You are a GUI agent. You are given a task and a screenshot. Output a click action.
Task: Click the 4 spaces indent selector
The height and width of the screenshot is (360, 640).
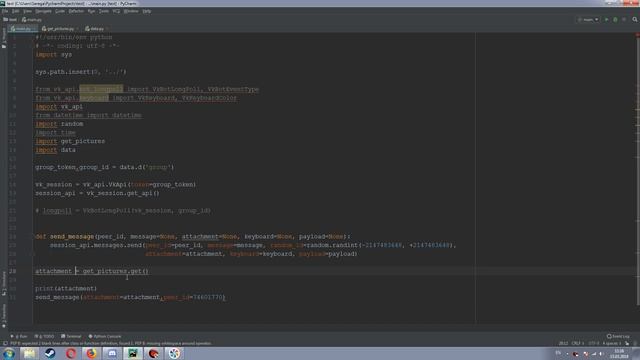coord(611,344)
